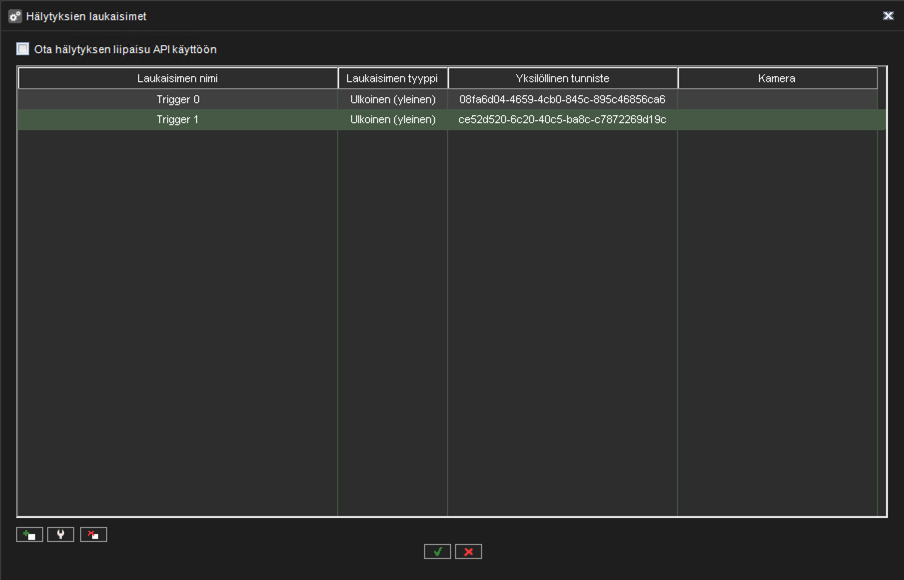Click the 'Kamera' column header

pos(777,77)
